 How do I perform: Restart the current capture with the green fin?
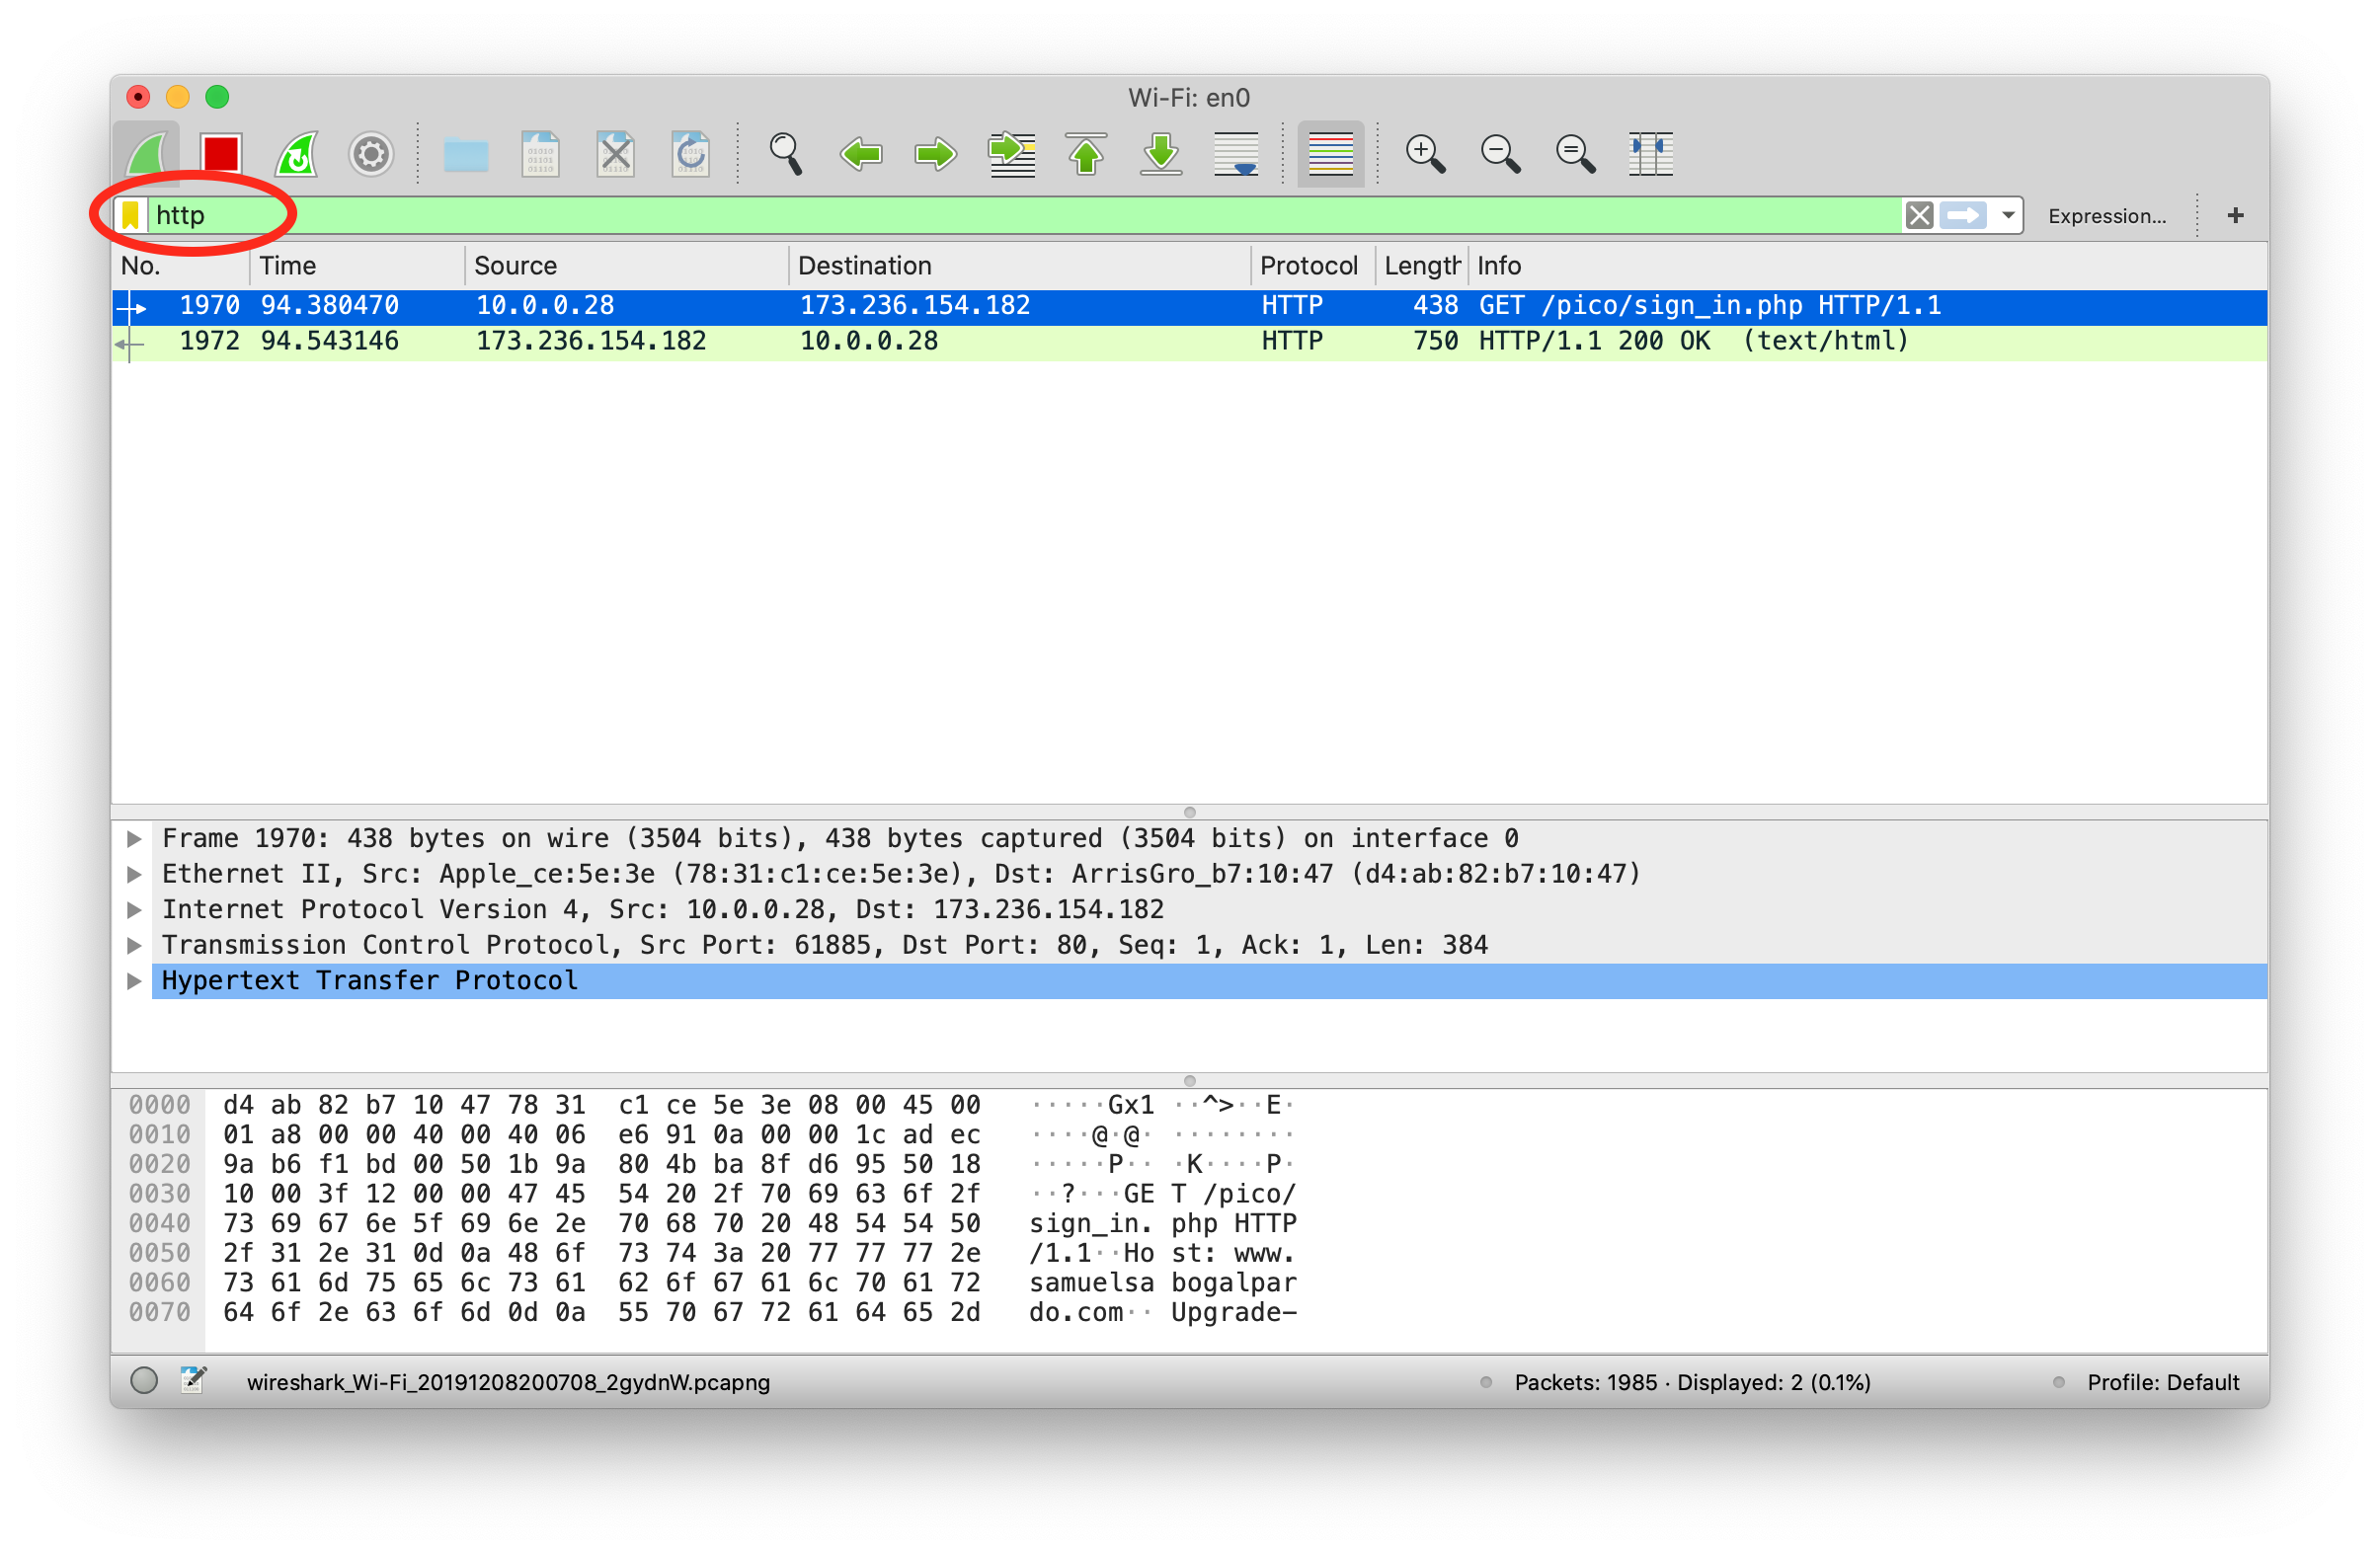pos(296,154)
